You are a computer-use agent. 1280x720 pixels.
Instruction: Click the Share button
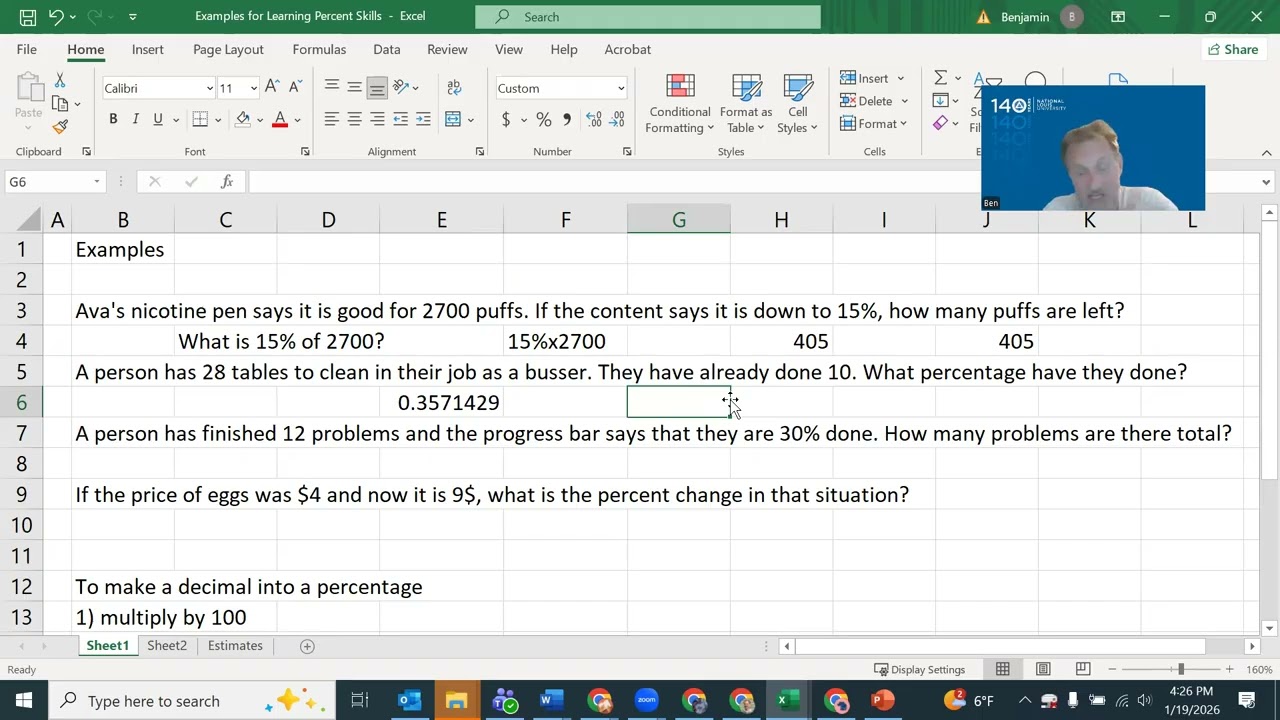tap(1233, 49)
